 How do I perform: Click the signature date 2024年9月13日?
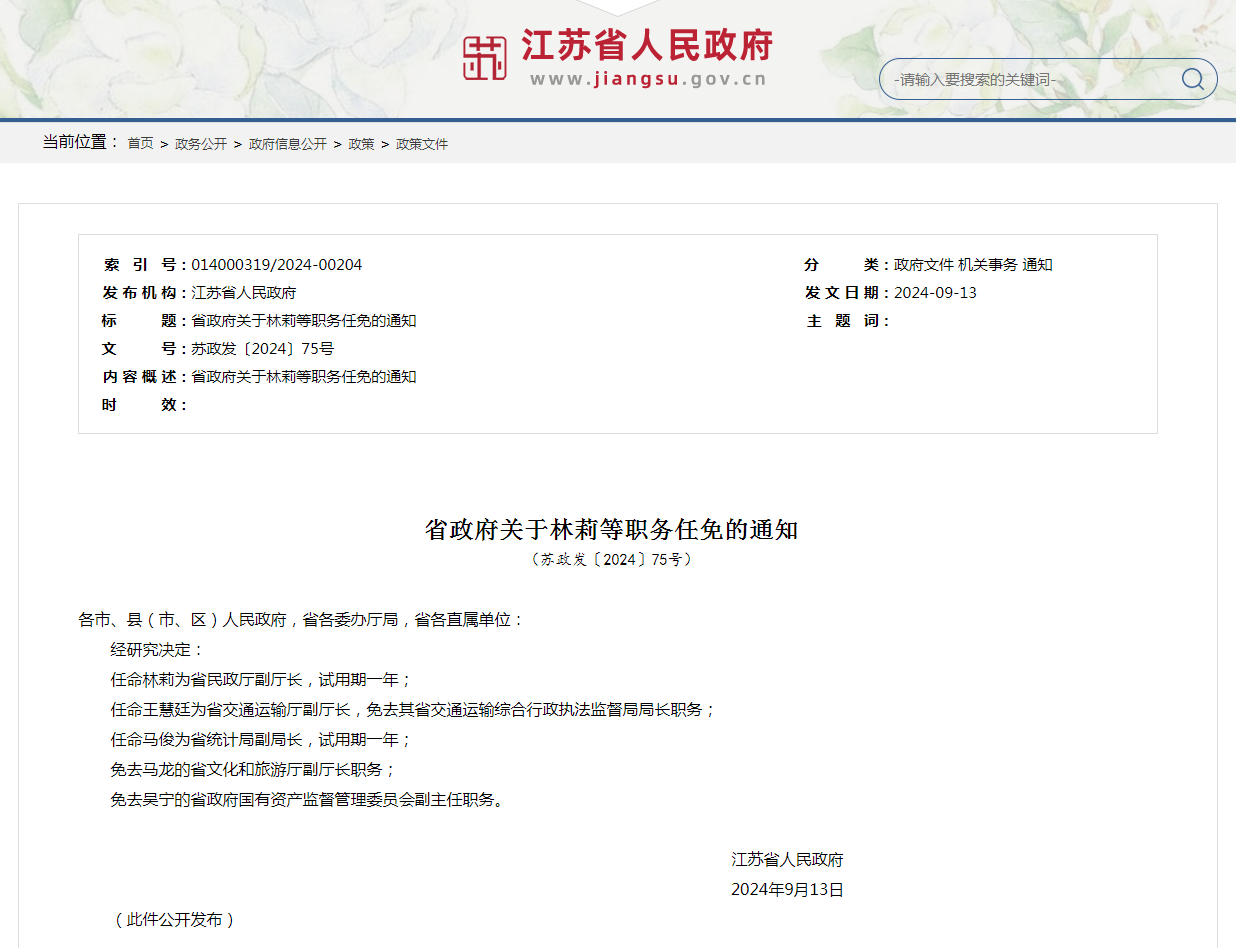(x=787, y=890)
